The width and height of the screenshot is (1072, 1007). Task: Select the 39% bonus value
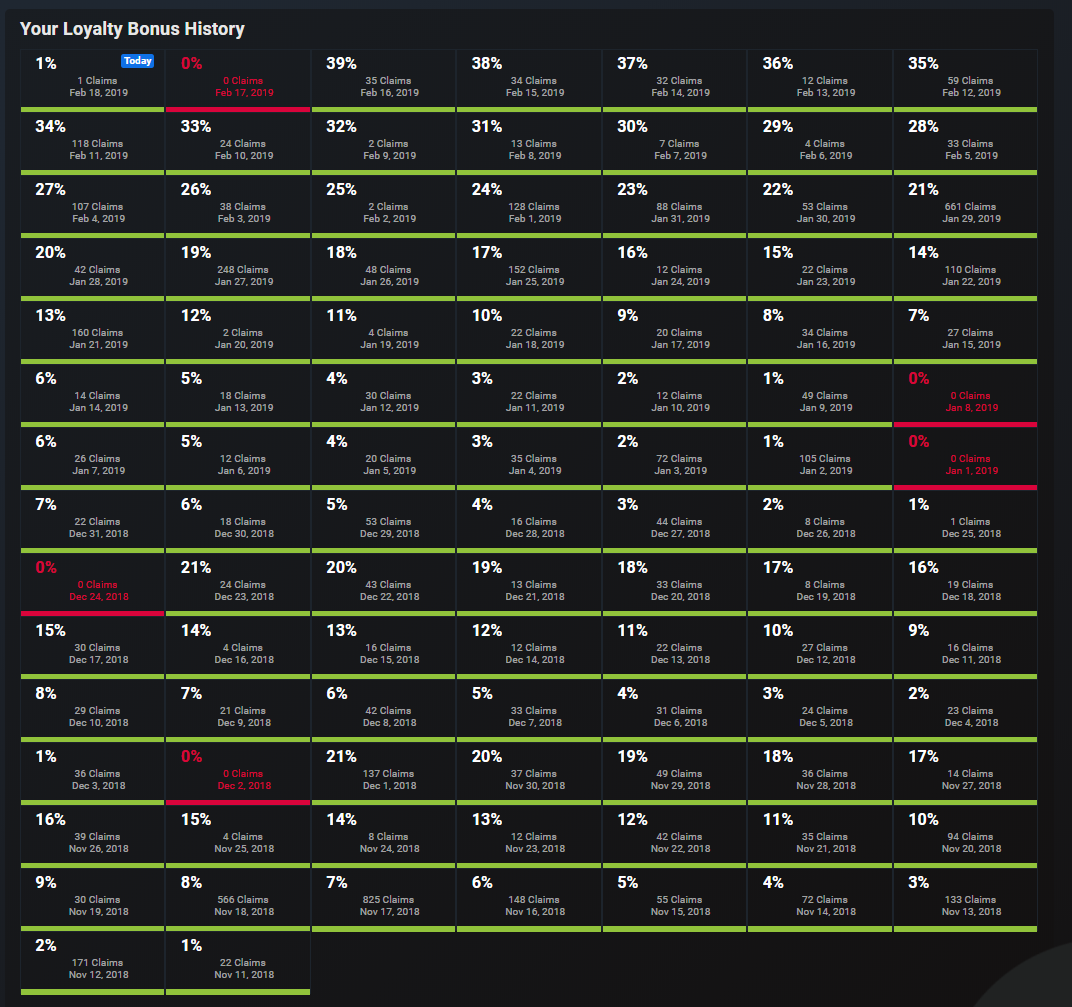(341, 64)
